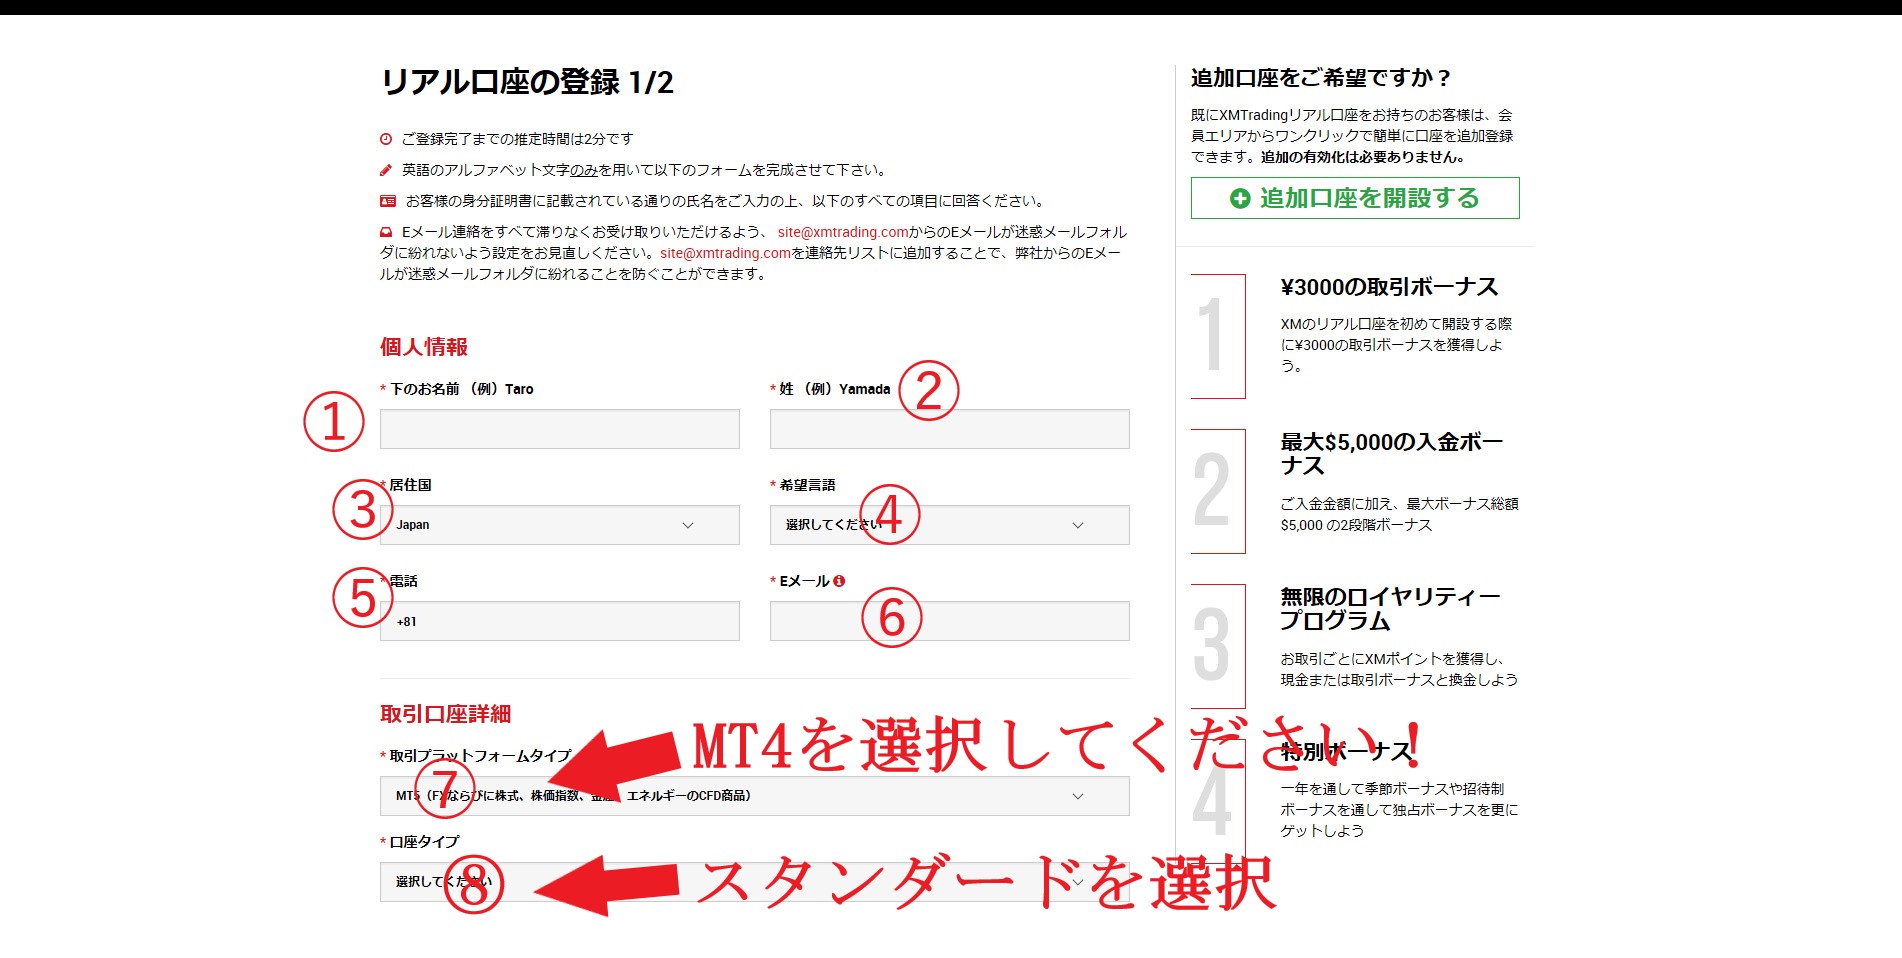Click the リアル口座の登録 1/2 title
Viewport: 1902px width, 958px height.
pyautogui.click(x=527, y=82)
